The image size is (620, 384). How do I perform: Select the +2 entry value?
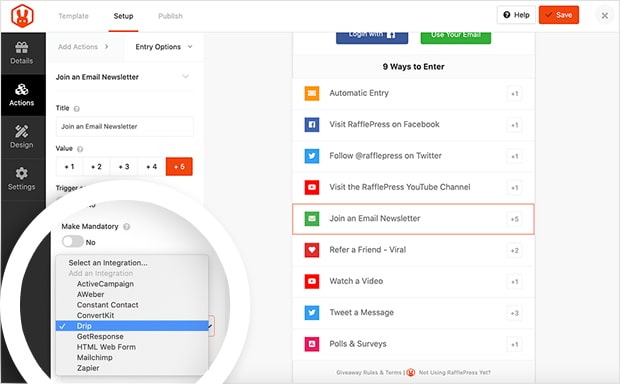tap(96, 166)
